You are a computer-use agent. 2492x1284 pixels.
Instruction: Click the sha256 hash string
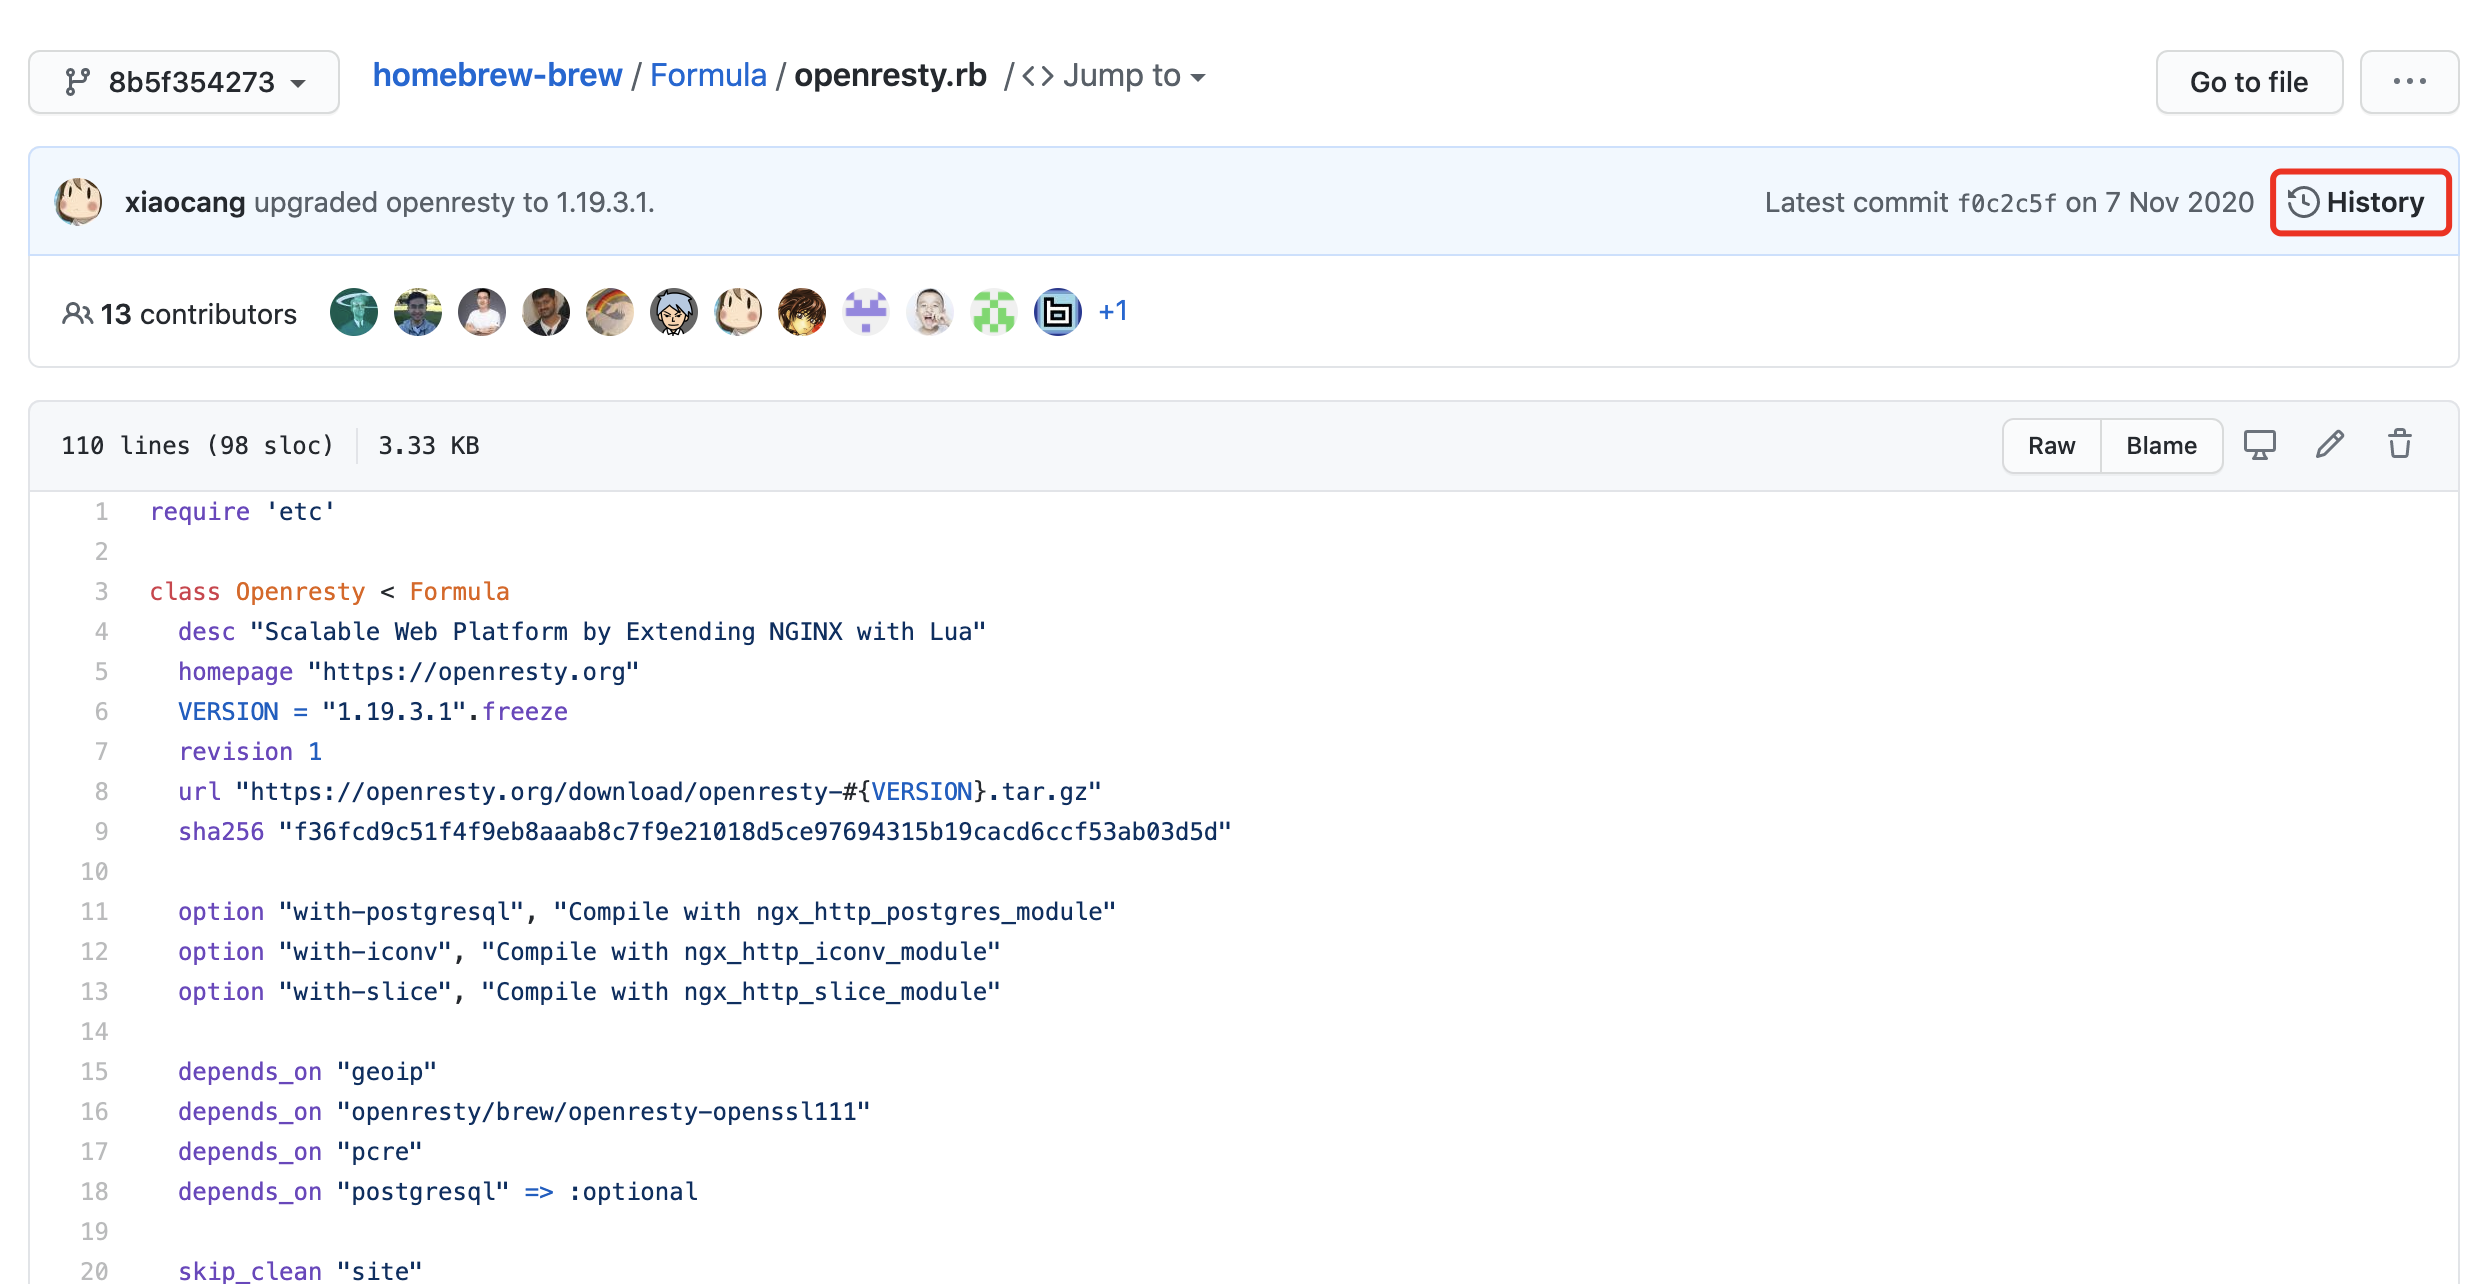755,832
